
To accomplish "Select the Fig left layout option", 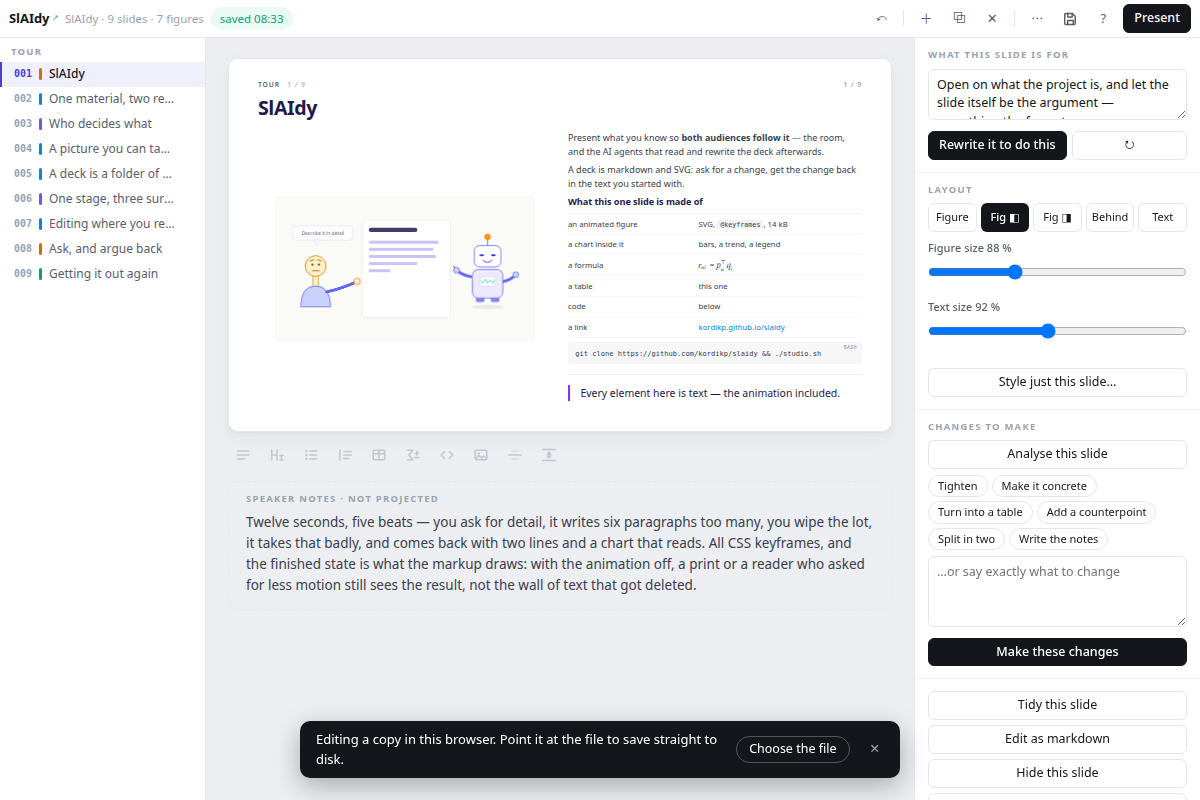I will pos(1004,217).
